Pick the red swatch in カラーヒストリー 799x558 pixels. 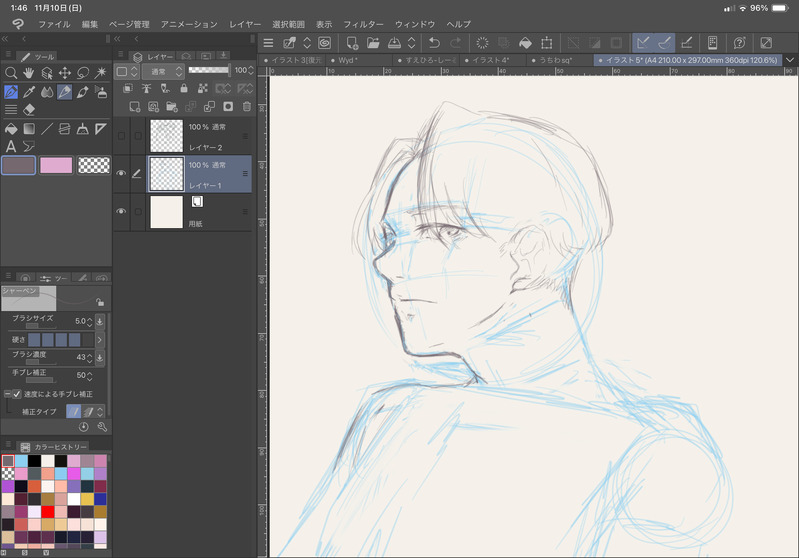[x=47, y=512]
